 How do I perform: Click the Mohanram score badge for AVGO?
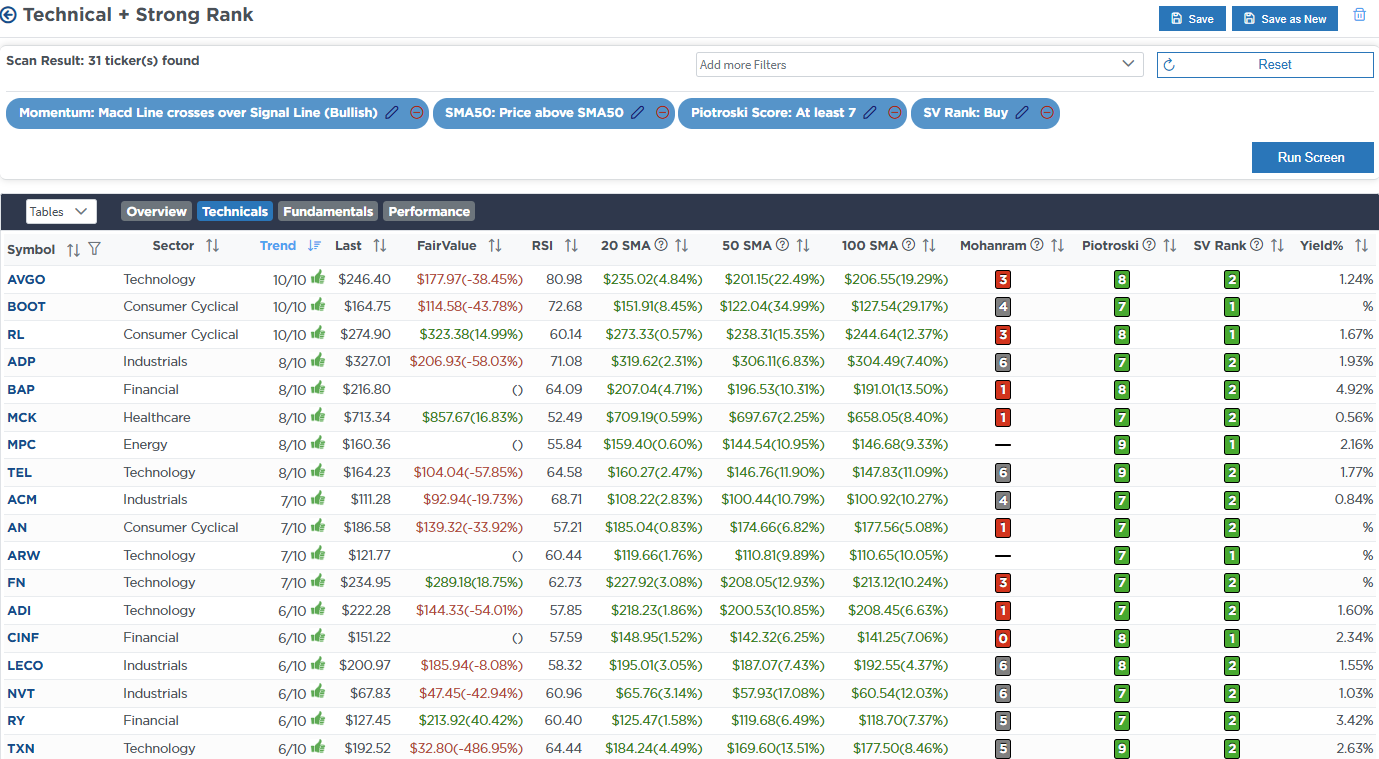[1003, 280]
